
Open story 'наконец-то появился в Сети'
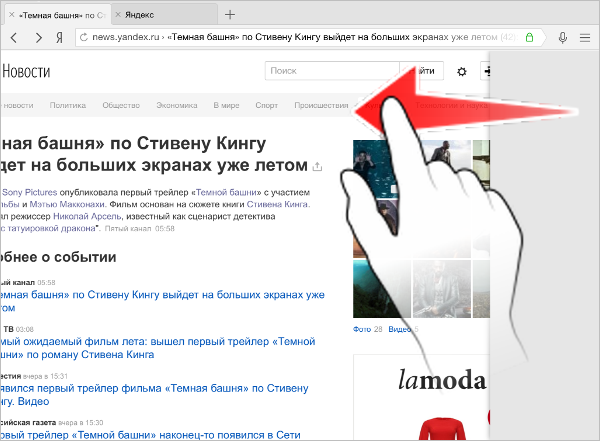(x=150, y=435)
